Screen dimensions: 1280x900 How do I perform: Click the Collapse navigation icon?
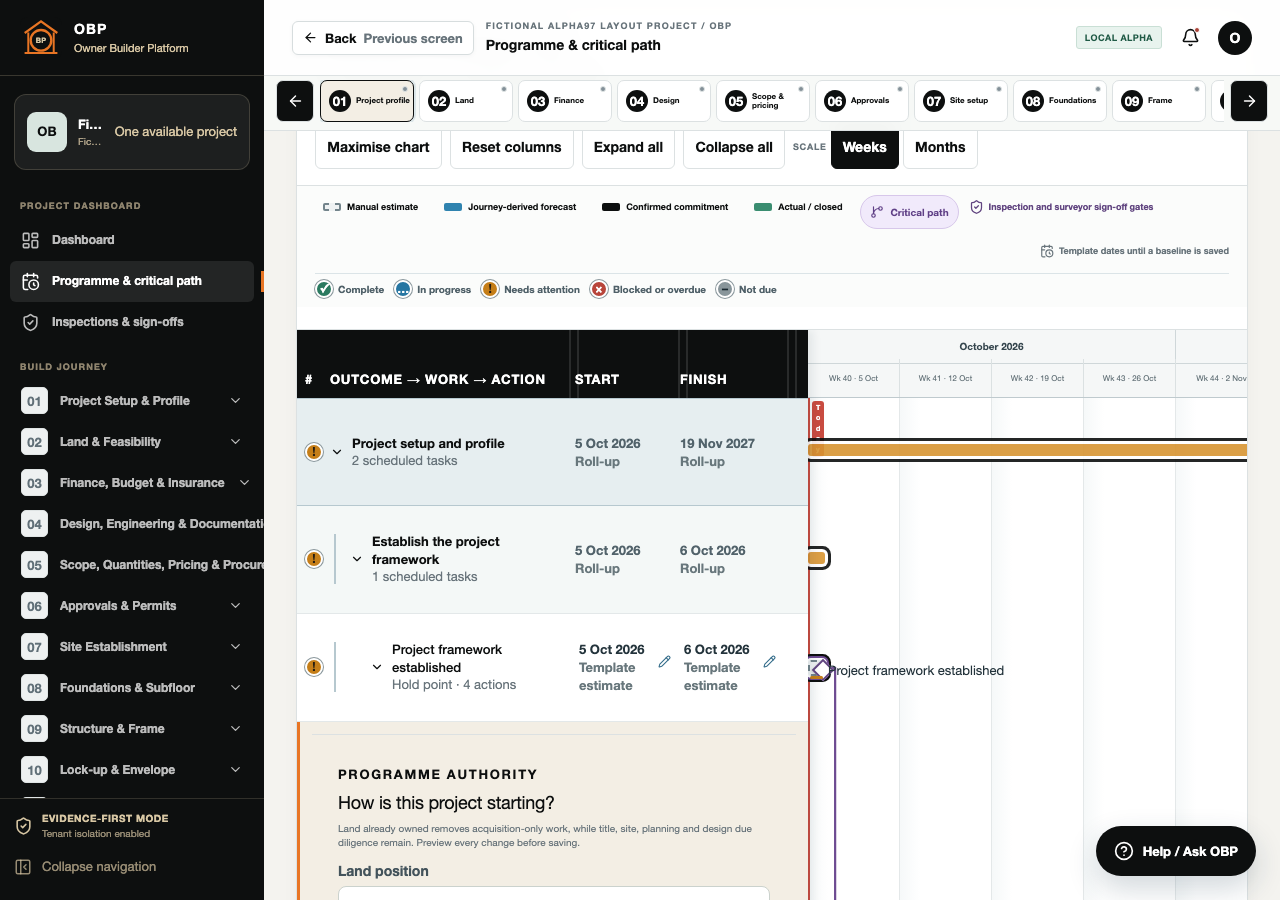(23, 867)
